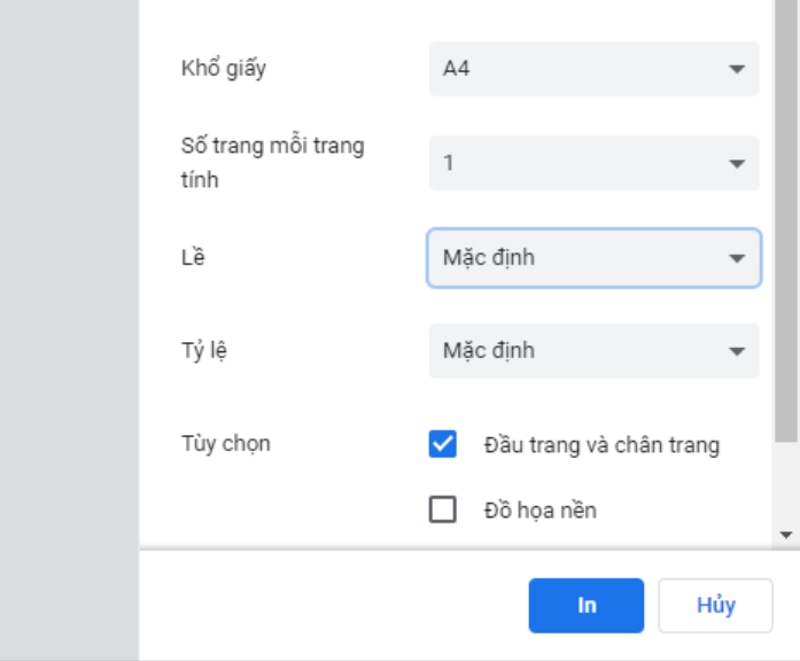Click the settings panel vertical scrollbar thumb
This screenshot has width=800, height=661.
(786, 220)
